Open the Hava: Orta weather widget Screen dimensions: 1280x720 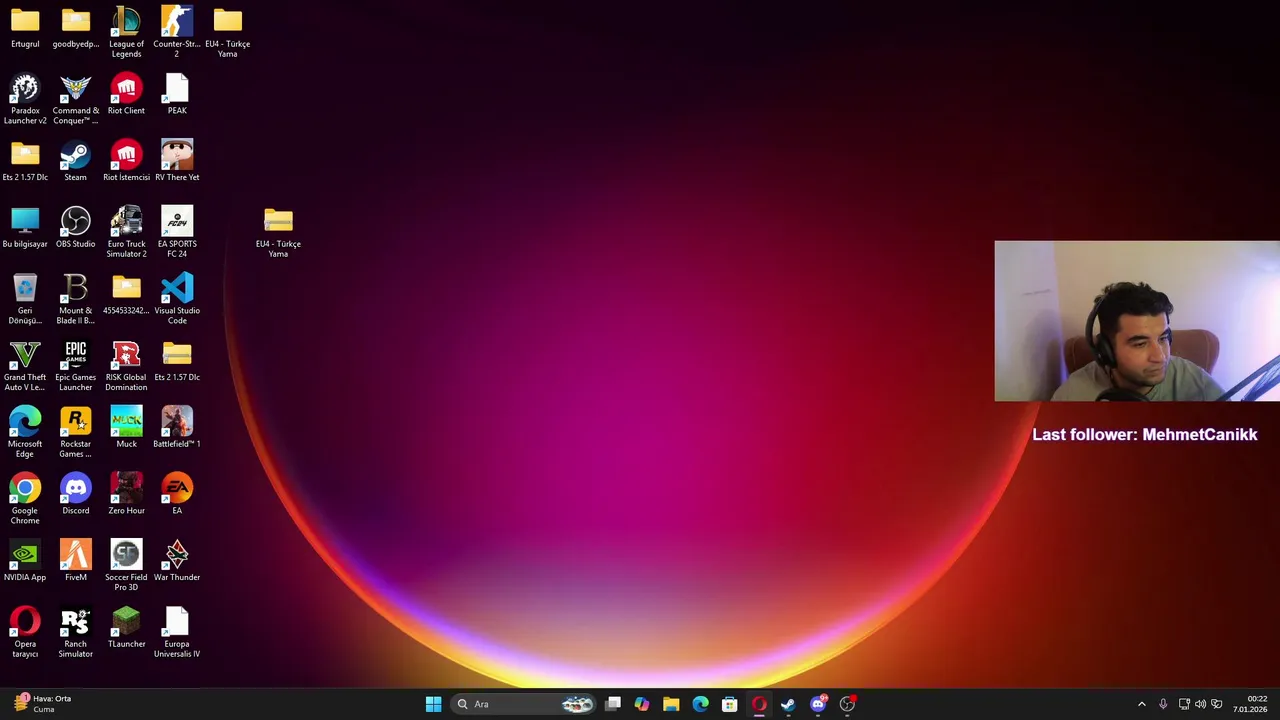[x=42, y=704]
